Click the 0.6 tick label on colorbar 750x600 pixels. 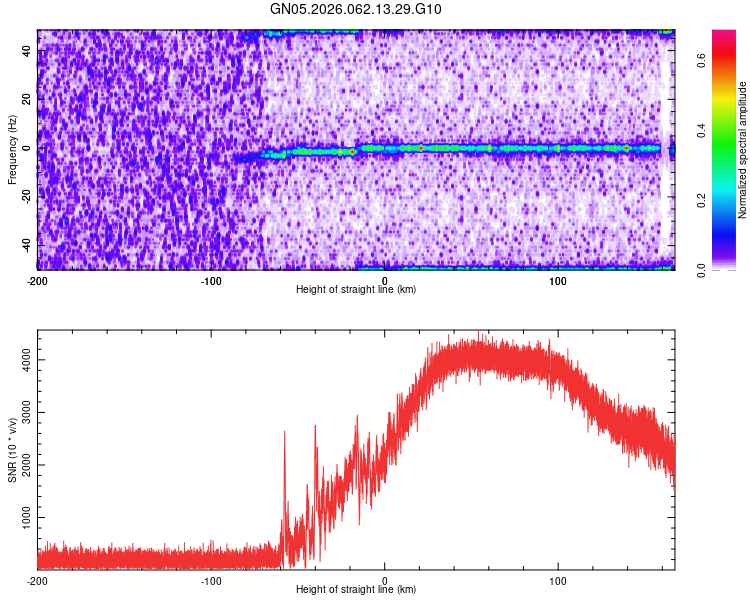(x=702, y=60)
